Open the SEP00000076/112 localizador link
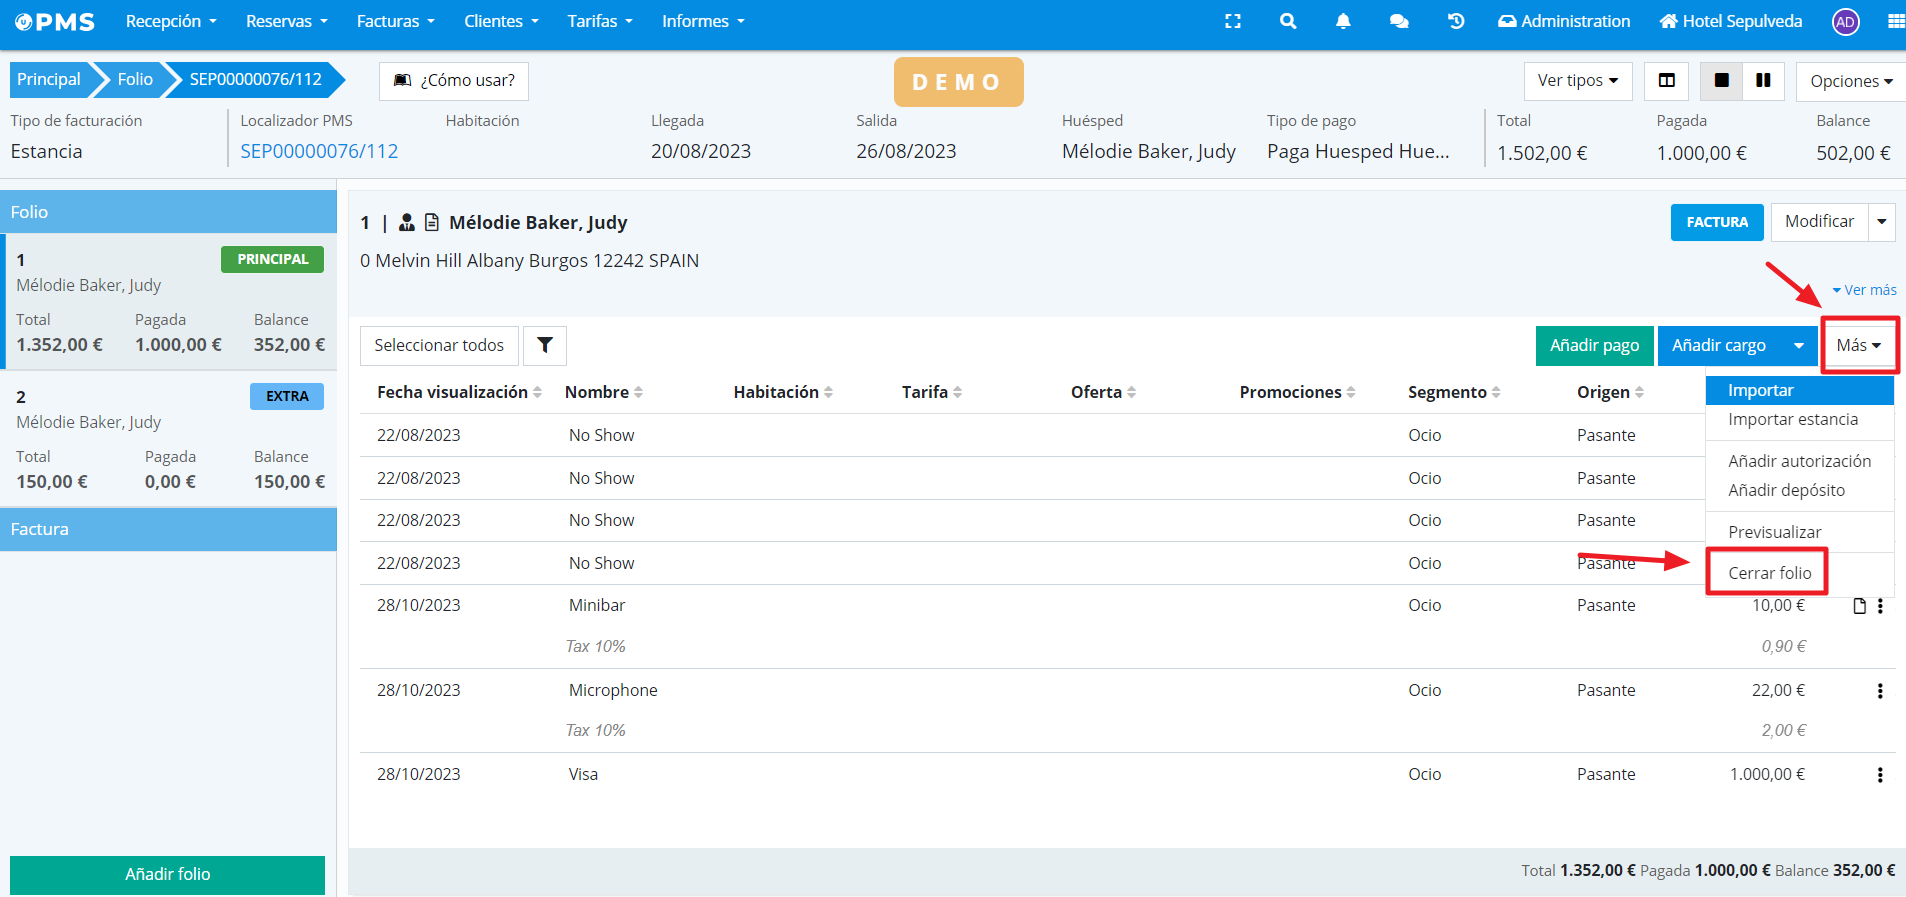Screen dimensions: 1906x897 pos(319,151)
